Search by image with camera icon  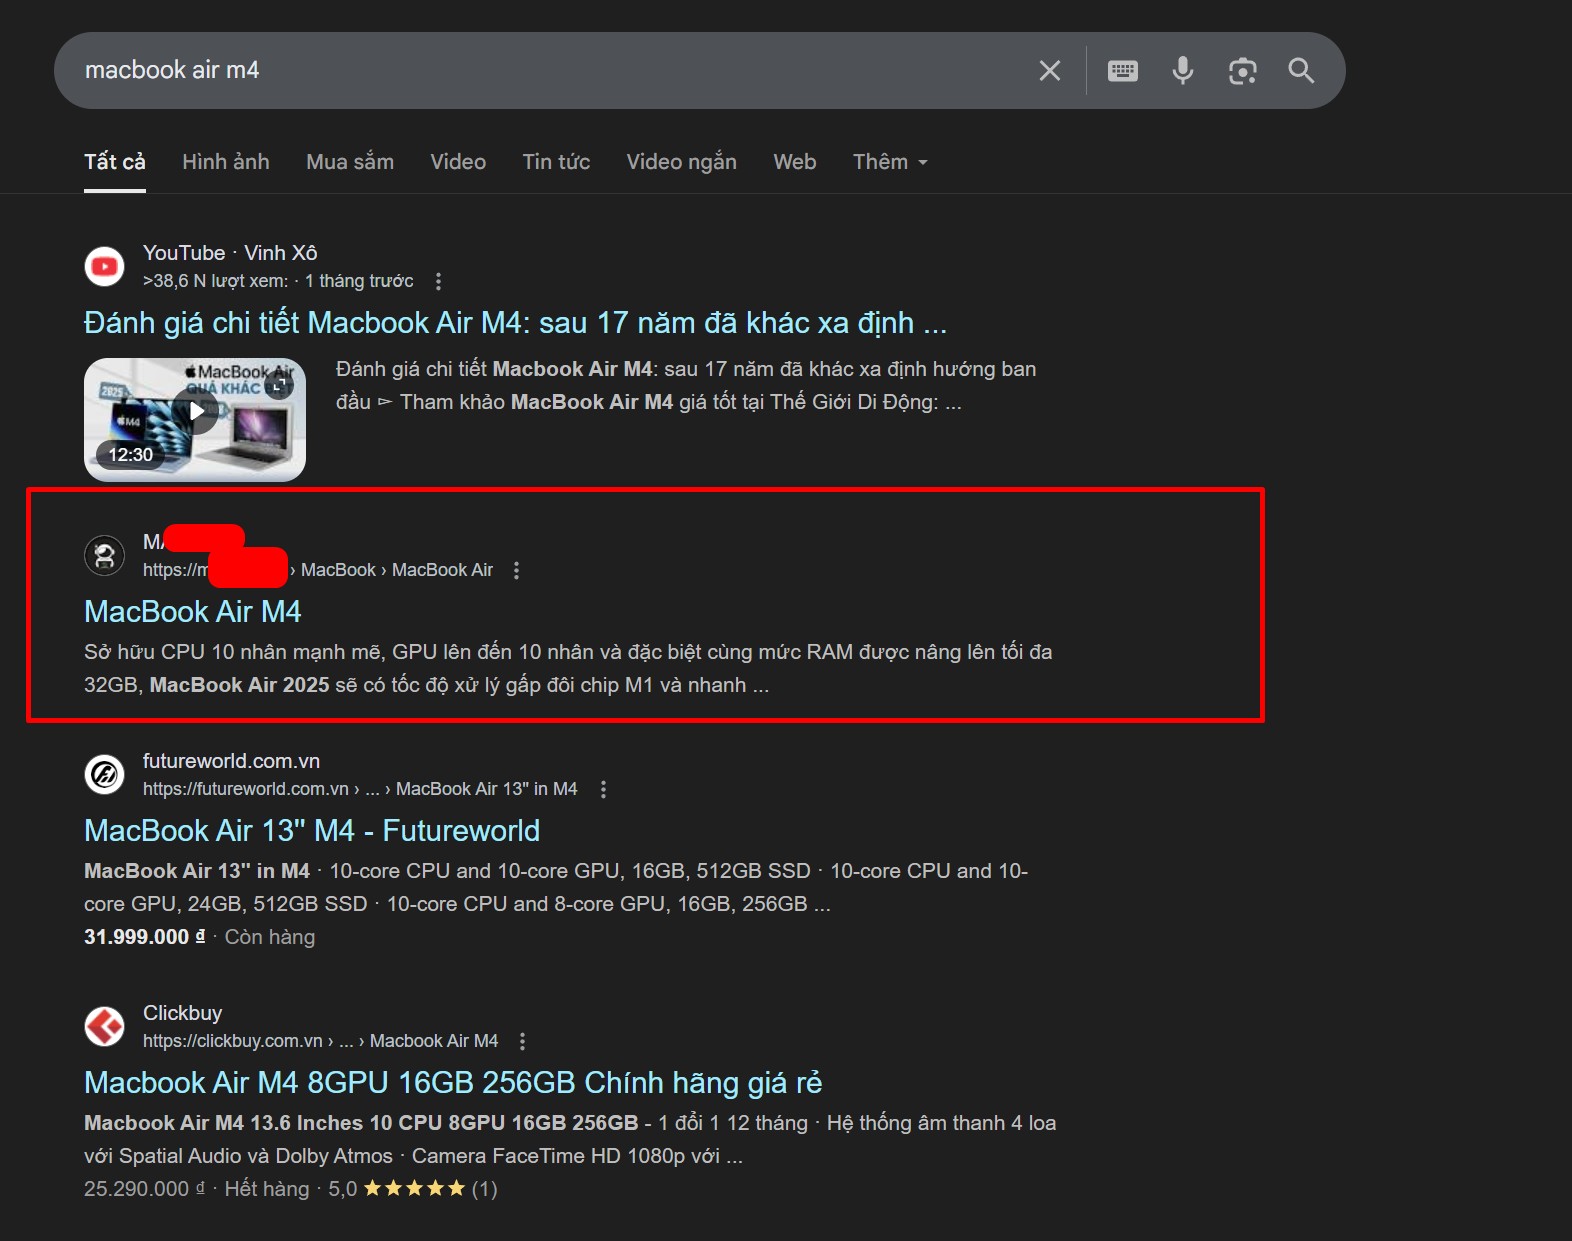1242,71
